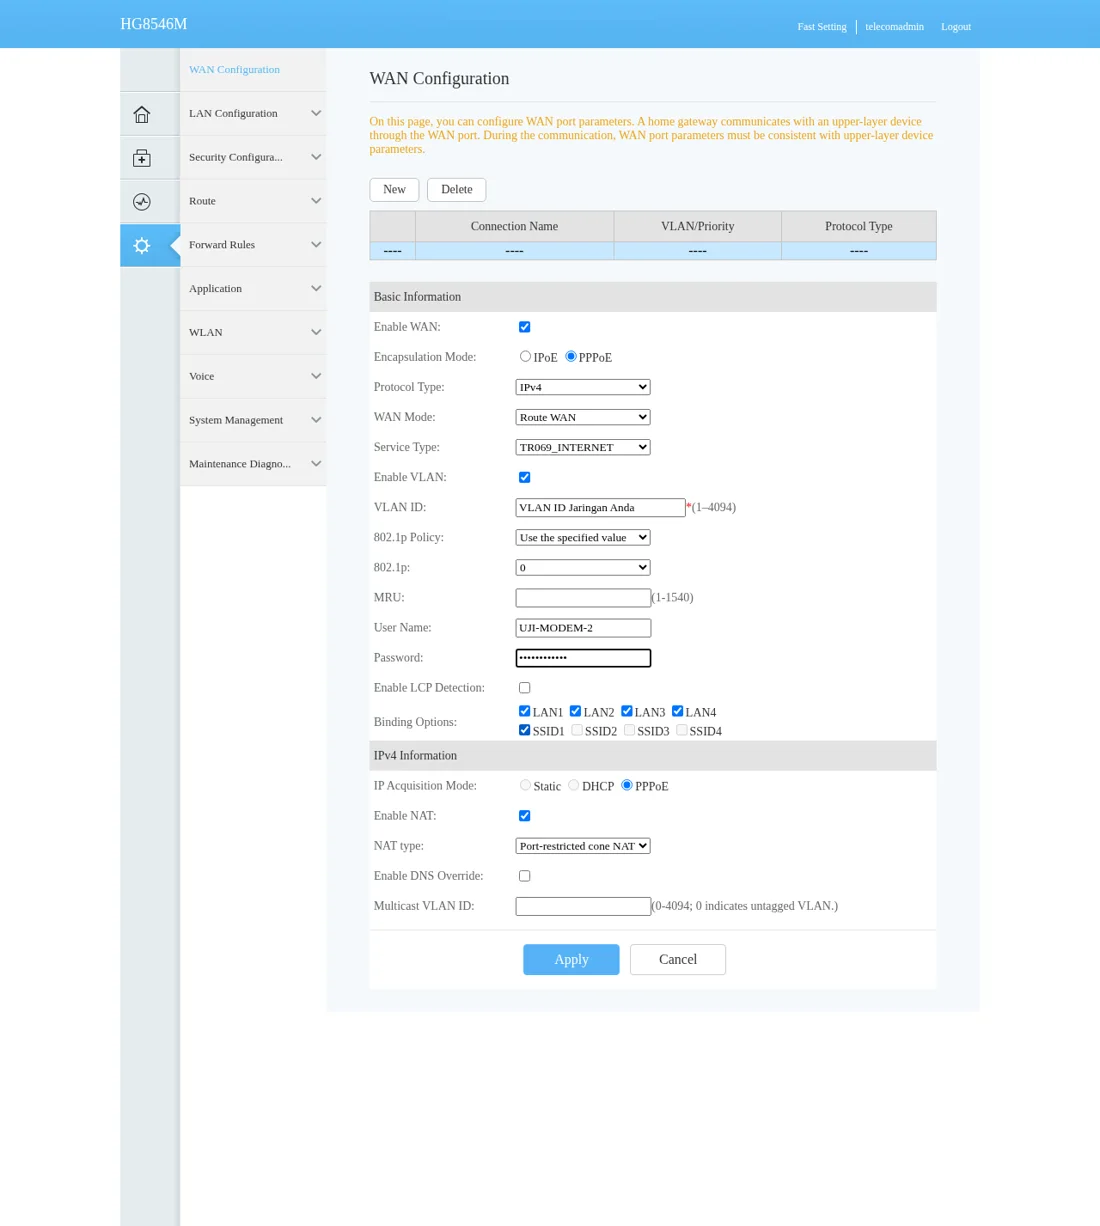Uncheck the LAN2 binding option

(575, 711)
